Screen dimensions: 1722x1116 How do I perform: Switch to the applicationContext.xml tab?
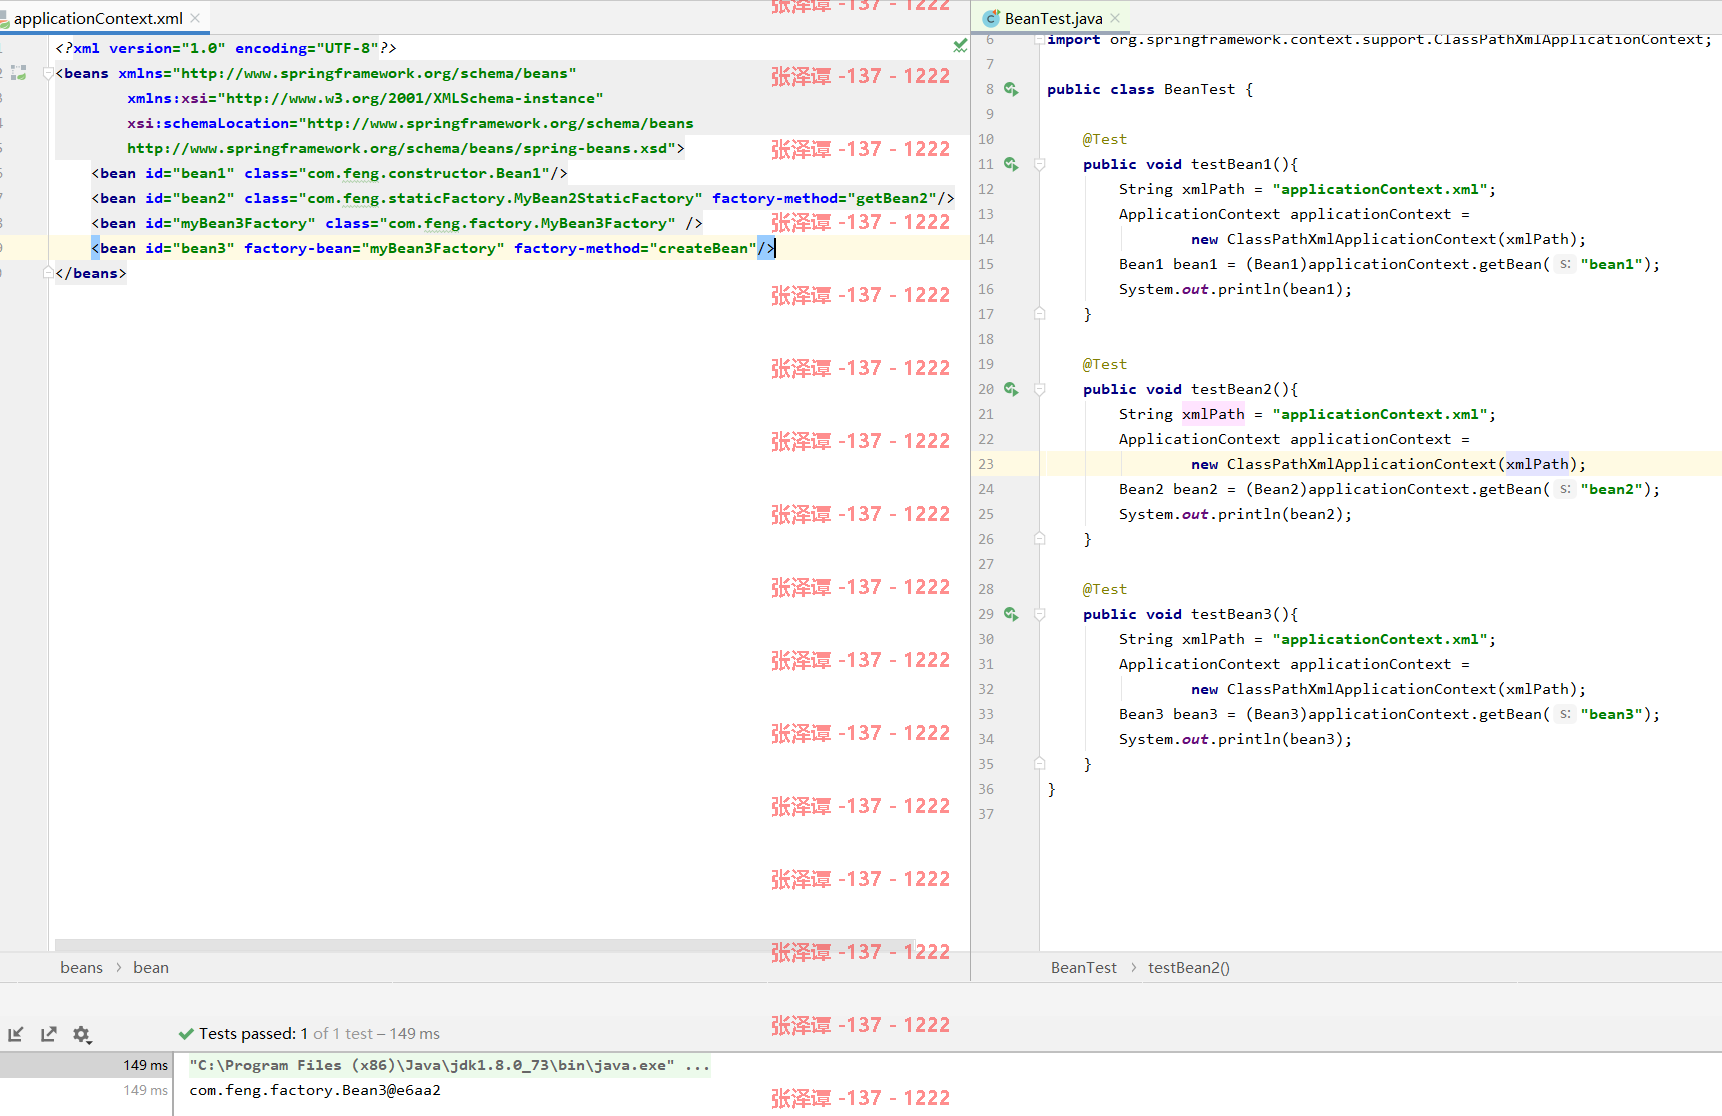click(x=98, y=18)
